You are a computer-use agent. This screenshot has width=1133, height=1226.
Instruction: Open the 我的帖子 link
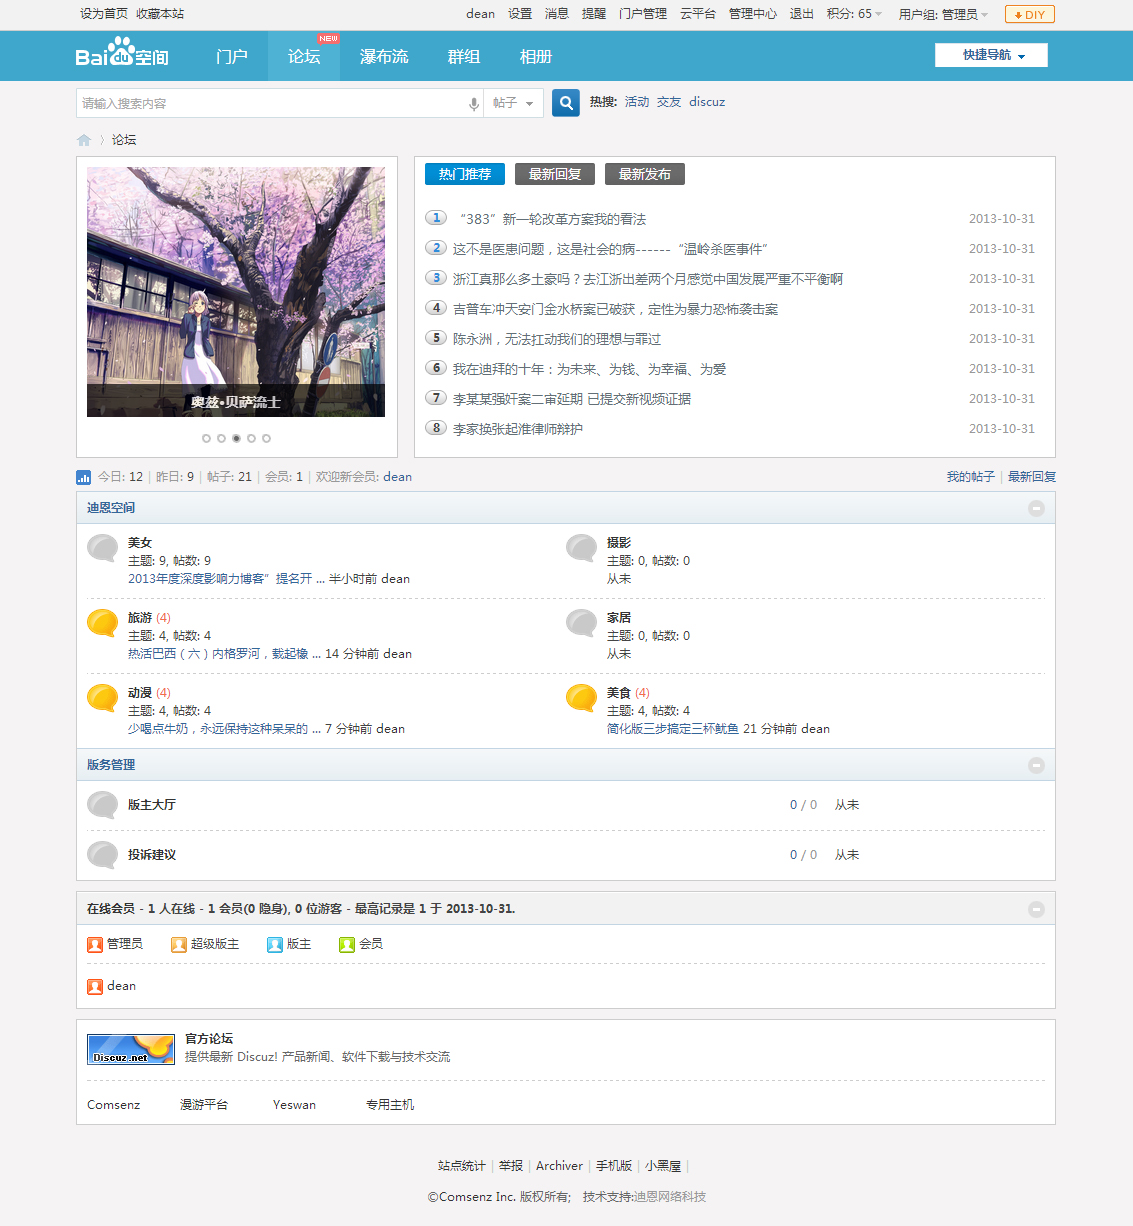(x=971, y=477)
